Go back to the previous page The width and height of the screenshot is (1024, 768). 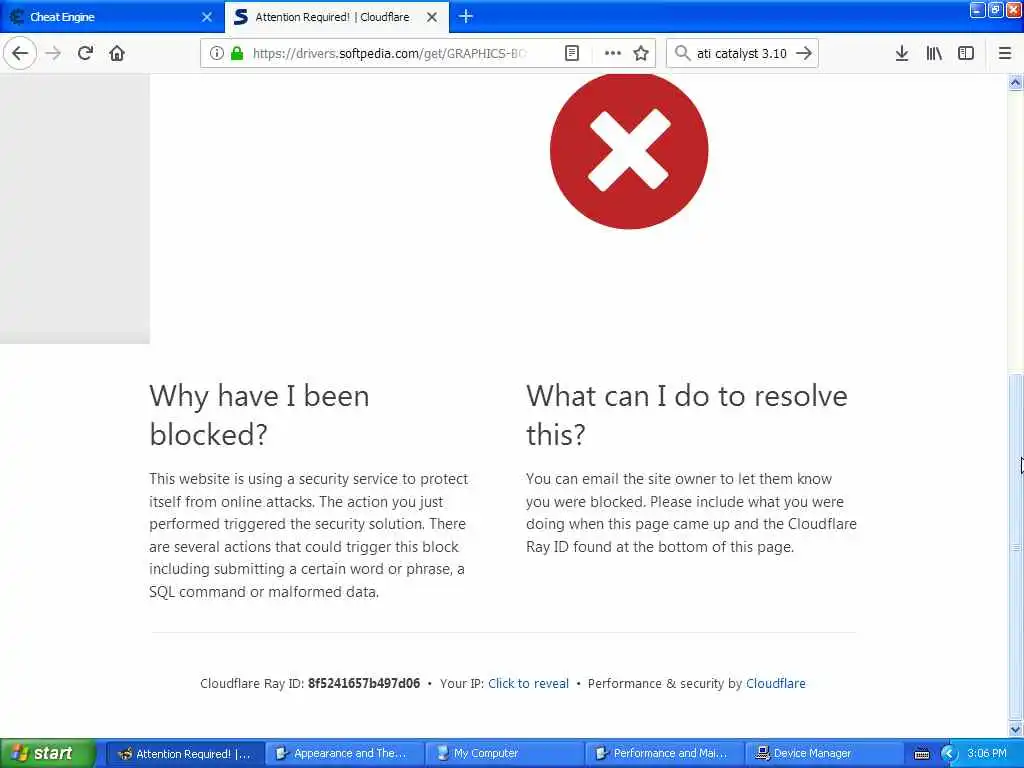20,53
